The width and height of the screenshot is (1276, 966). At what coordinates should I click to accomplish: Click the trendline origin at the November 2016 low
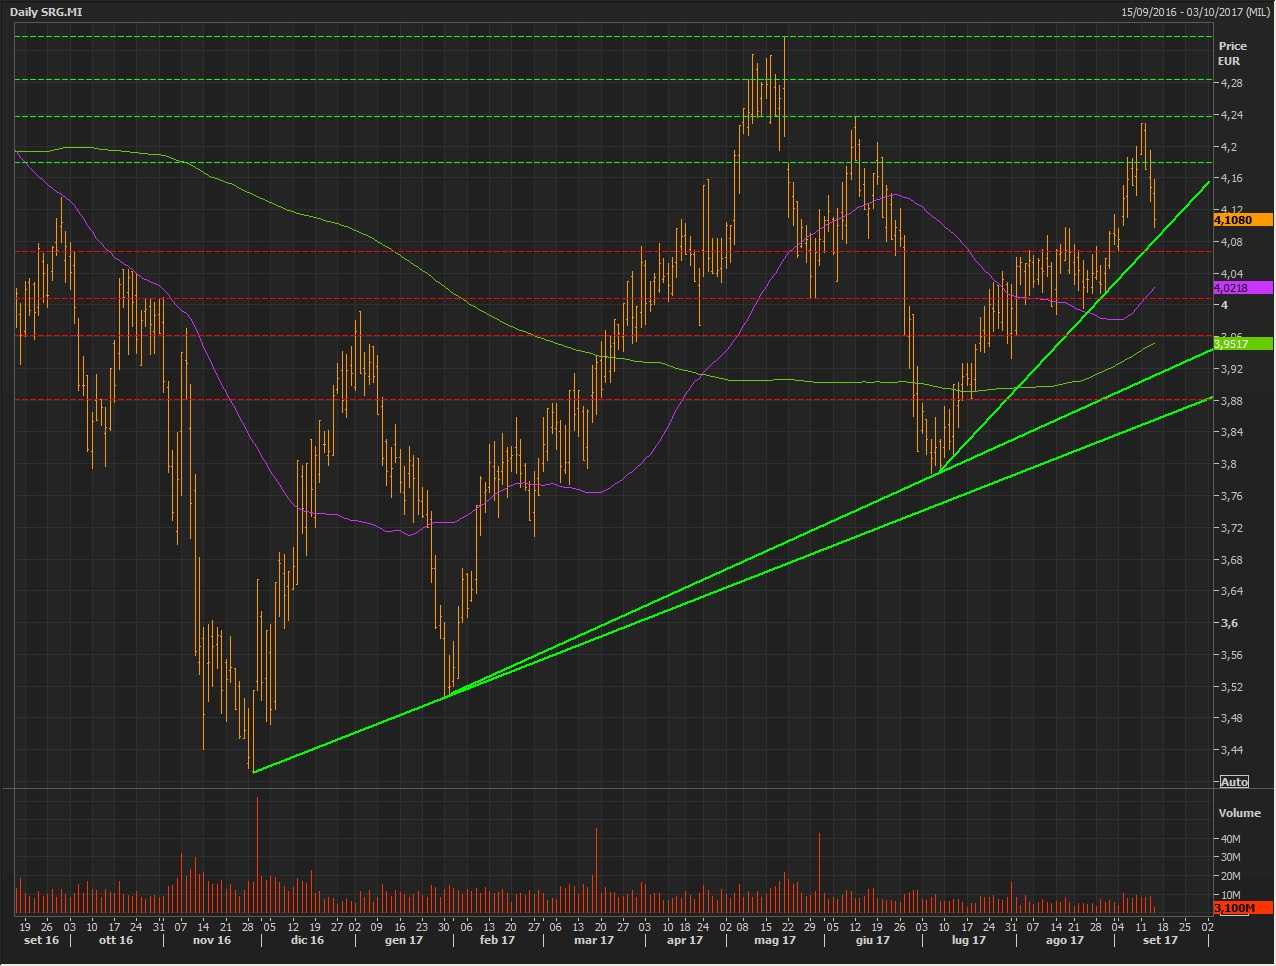254,771
